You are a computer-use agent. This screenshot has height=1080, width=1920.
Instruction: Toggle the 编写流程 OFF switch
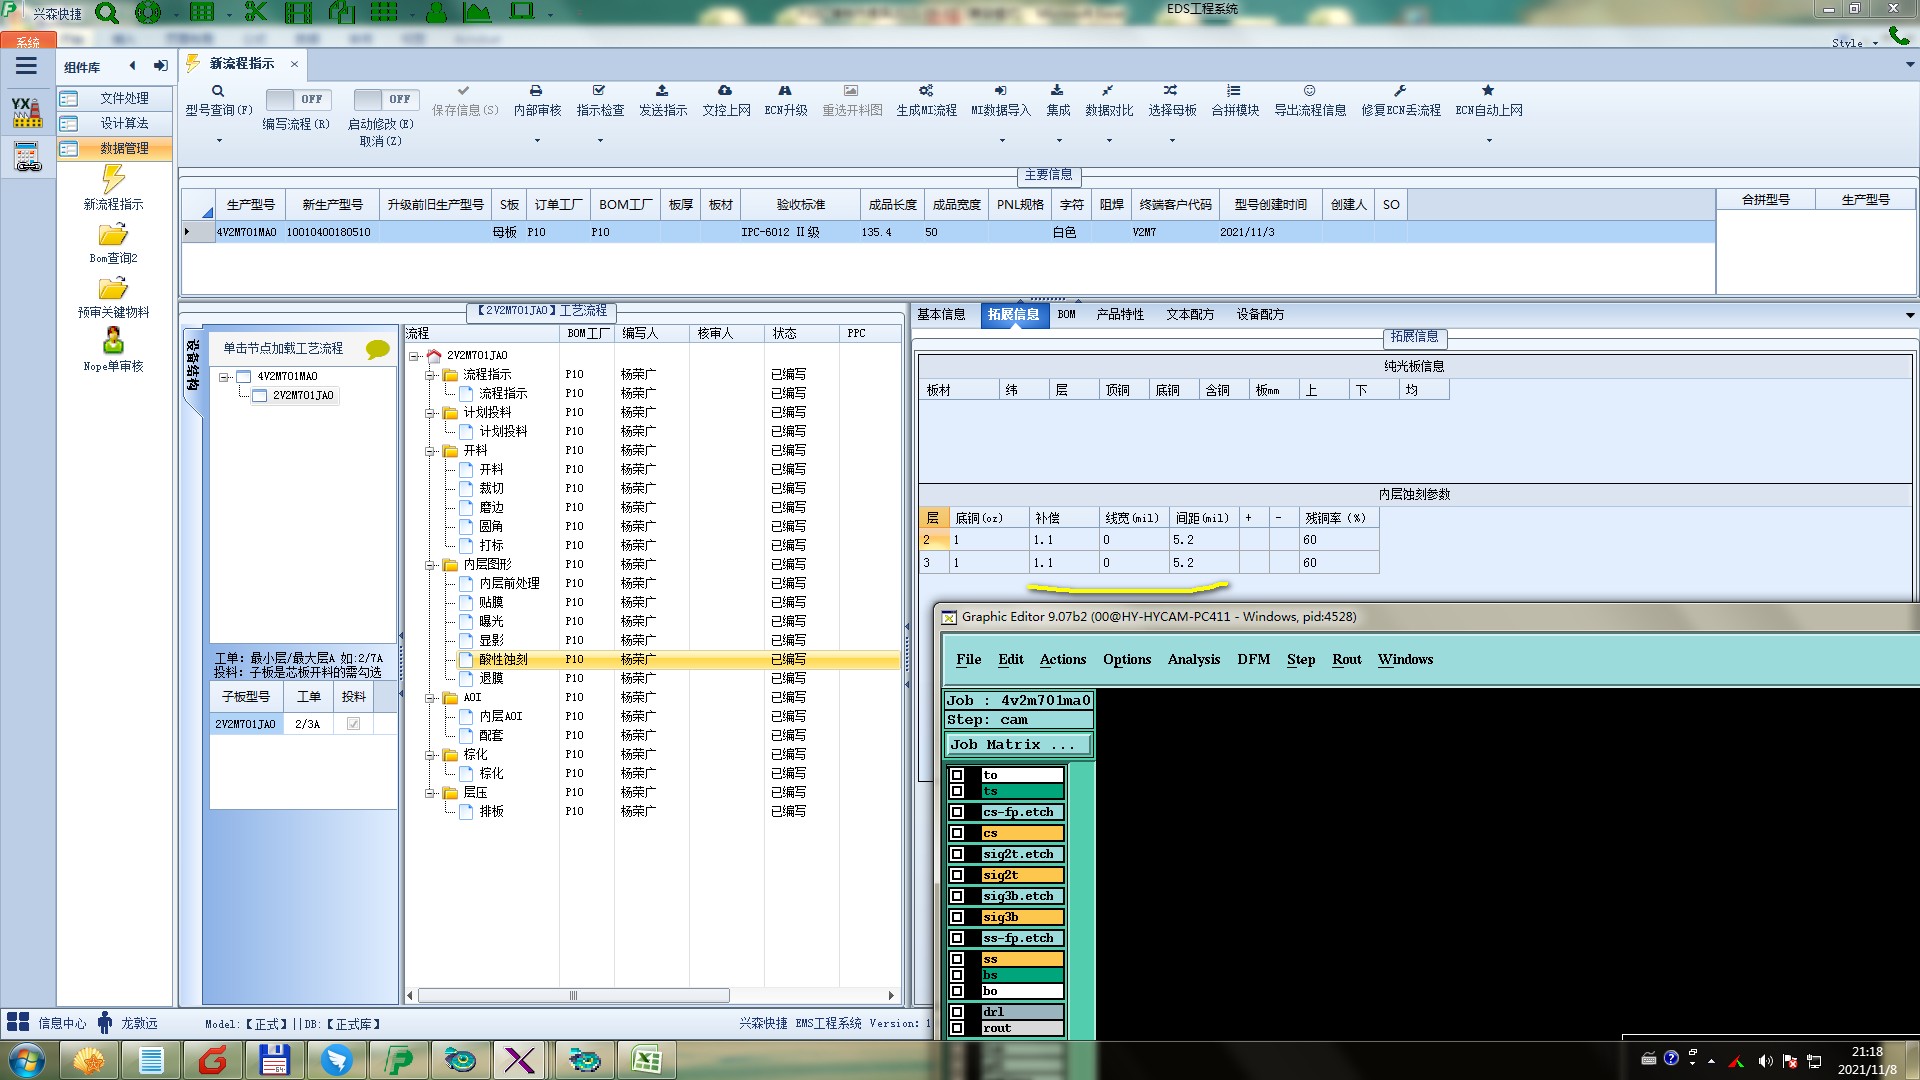click(296, 99)
